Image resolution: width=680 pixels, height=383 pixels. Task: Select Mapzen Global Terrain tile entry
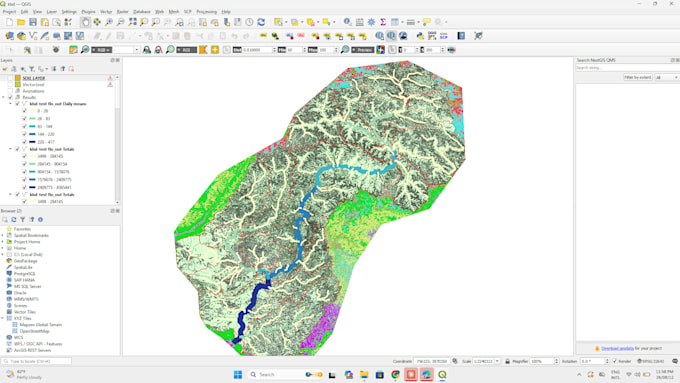pos(41,324)
